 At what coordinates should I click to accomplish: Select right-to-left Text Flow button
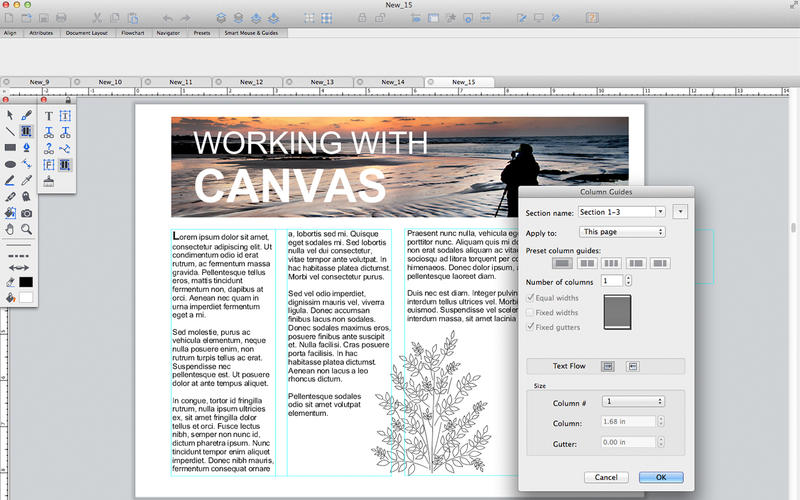tap(633, 366)
